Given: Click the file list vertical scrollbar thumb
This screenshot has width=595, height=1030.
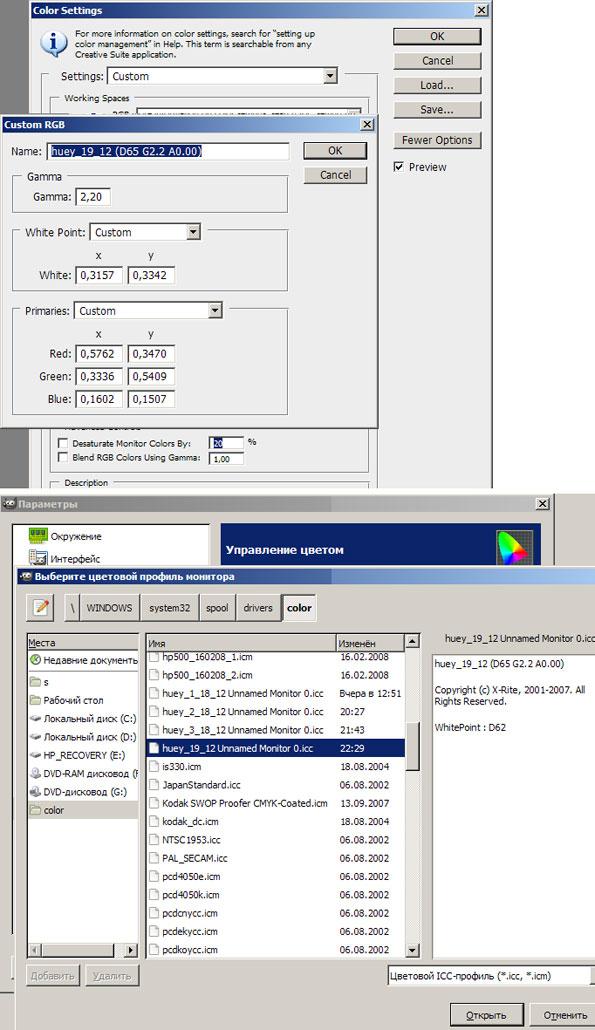Looking at the screenshot, I should 412,746.
